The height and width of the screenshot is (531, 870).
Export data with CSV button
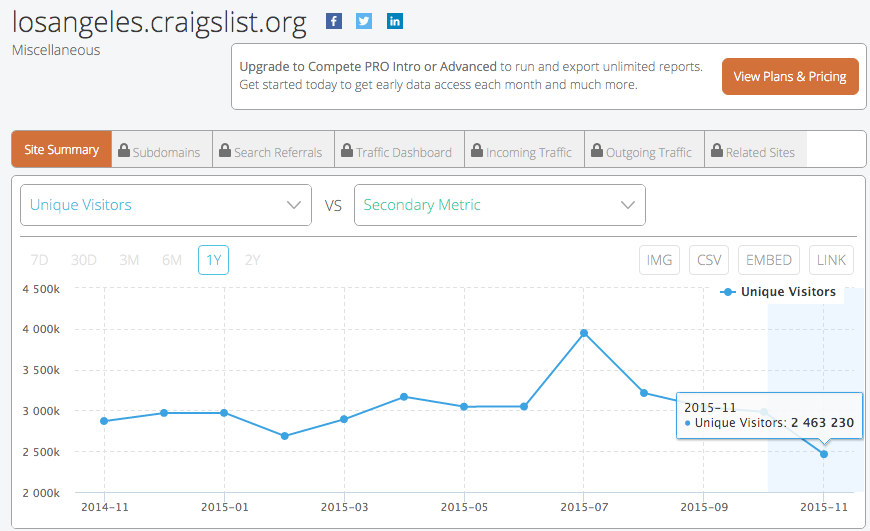(709, 260)
